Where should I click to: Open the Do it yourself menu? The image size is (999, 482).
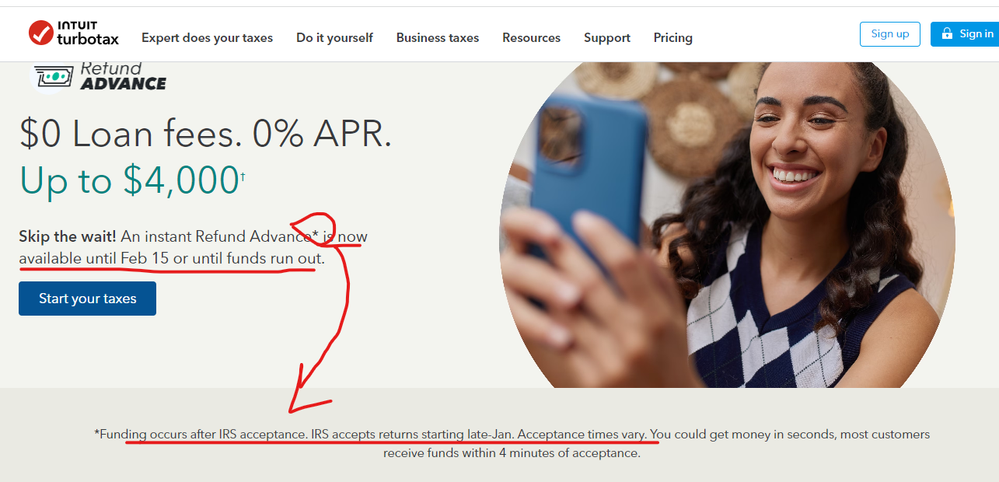click(334, 38)
